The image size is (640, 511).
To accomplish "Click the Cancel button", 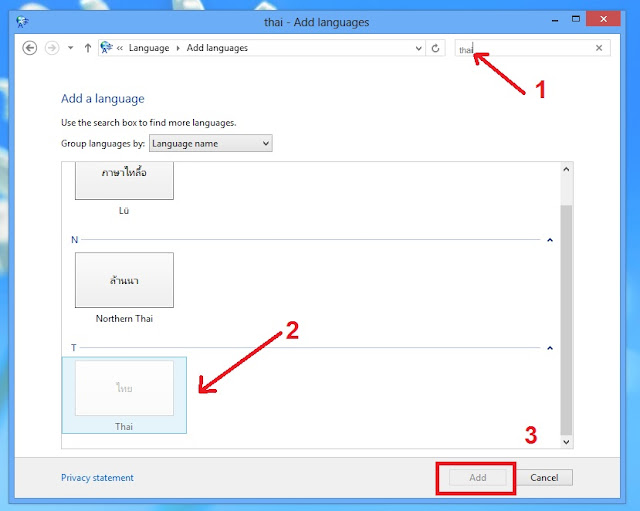I will point(544,478).
